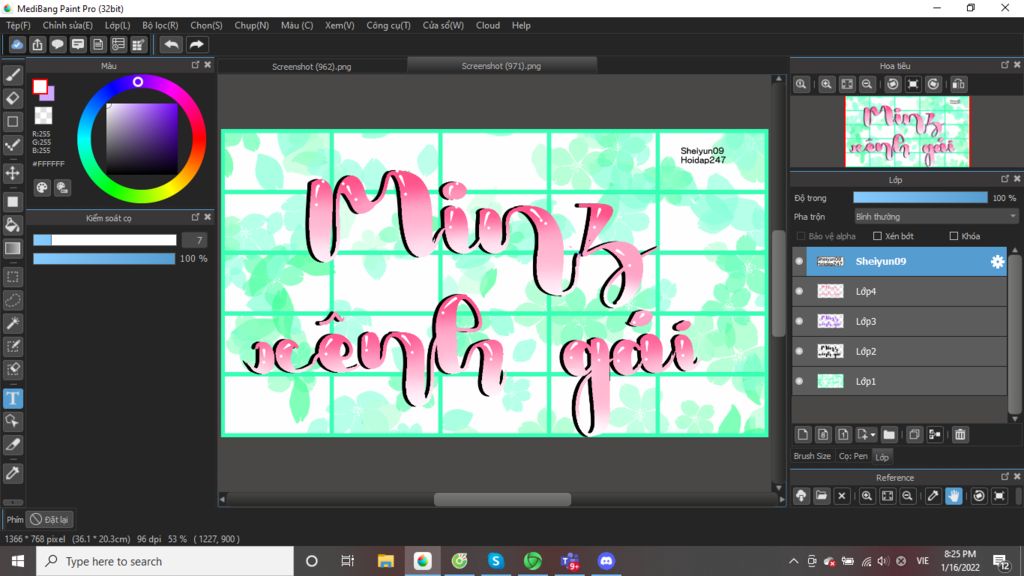Click the Đặt lại reset button
Image resolution: width=1024 pixels, height=576 pixels.
pos(50,520)
